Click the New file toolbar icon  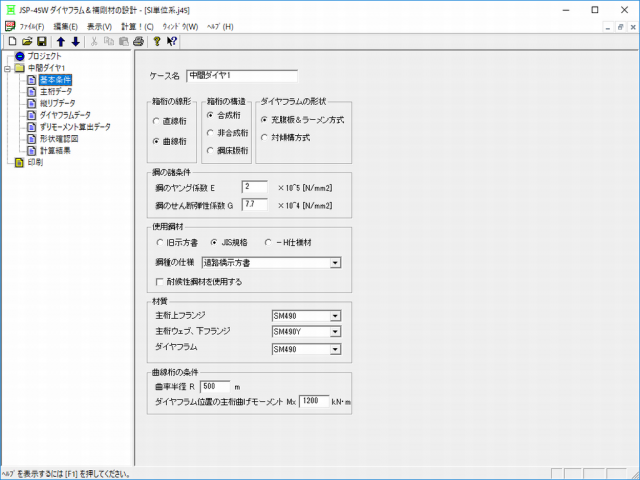(12, 42)
